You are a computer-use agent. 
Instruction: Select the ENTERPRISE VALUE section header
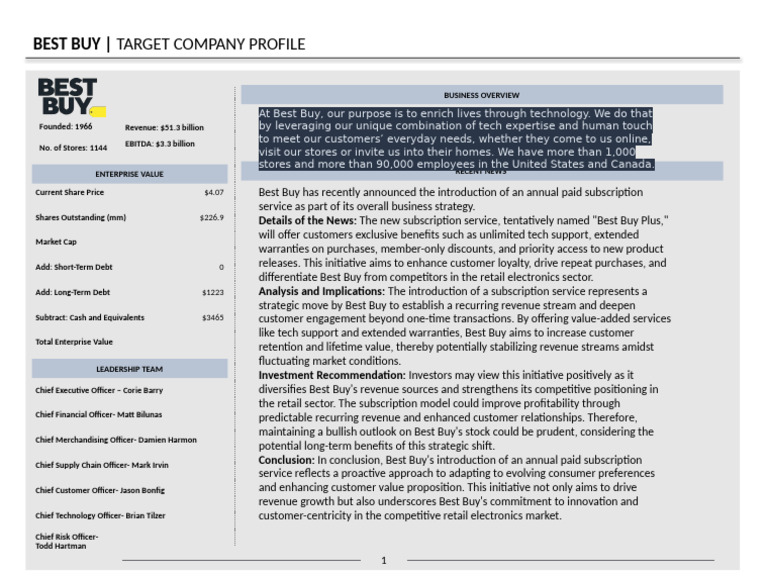130,174
